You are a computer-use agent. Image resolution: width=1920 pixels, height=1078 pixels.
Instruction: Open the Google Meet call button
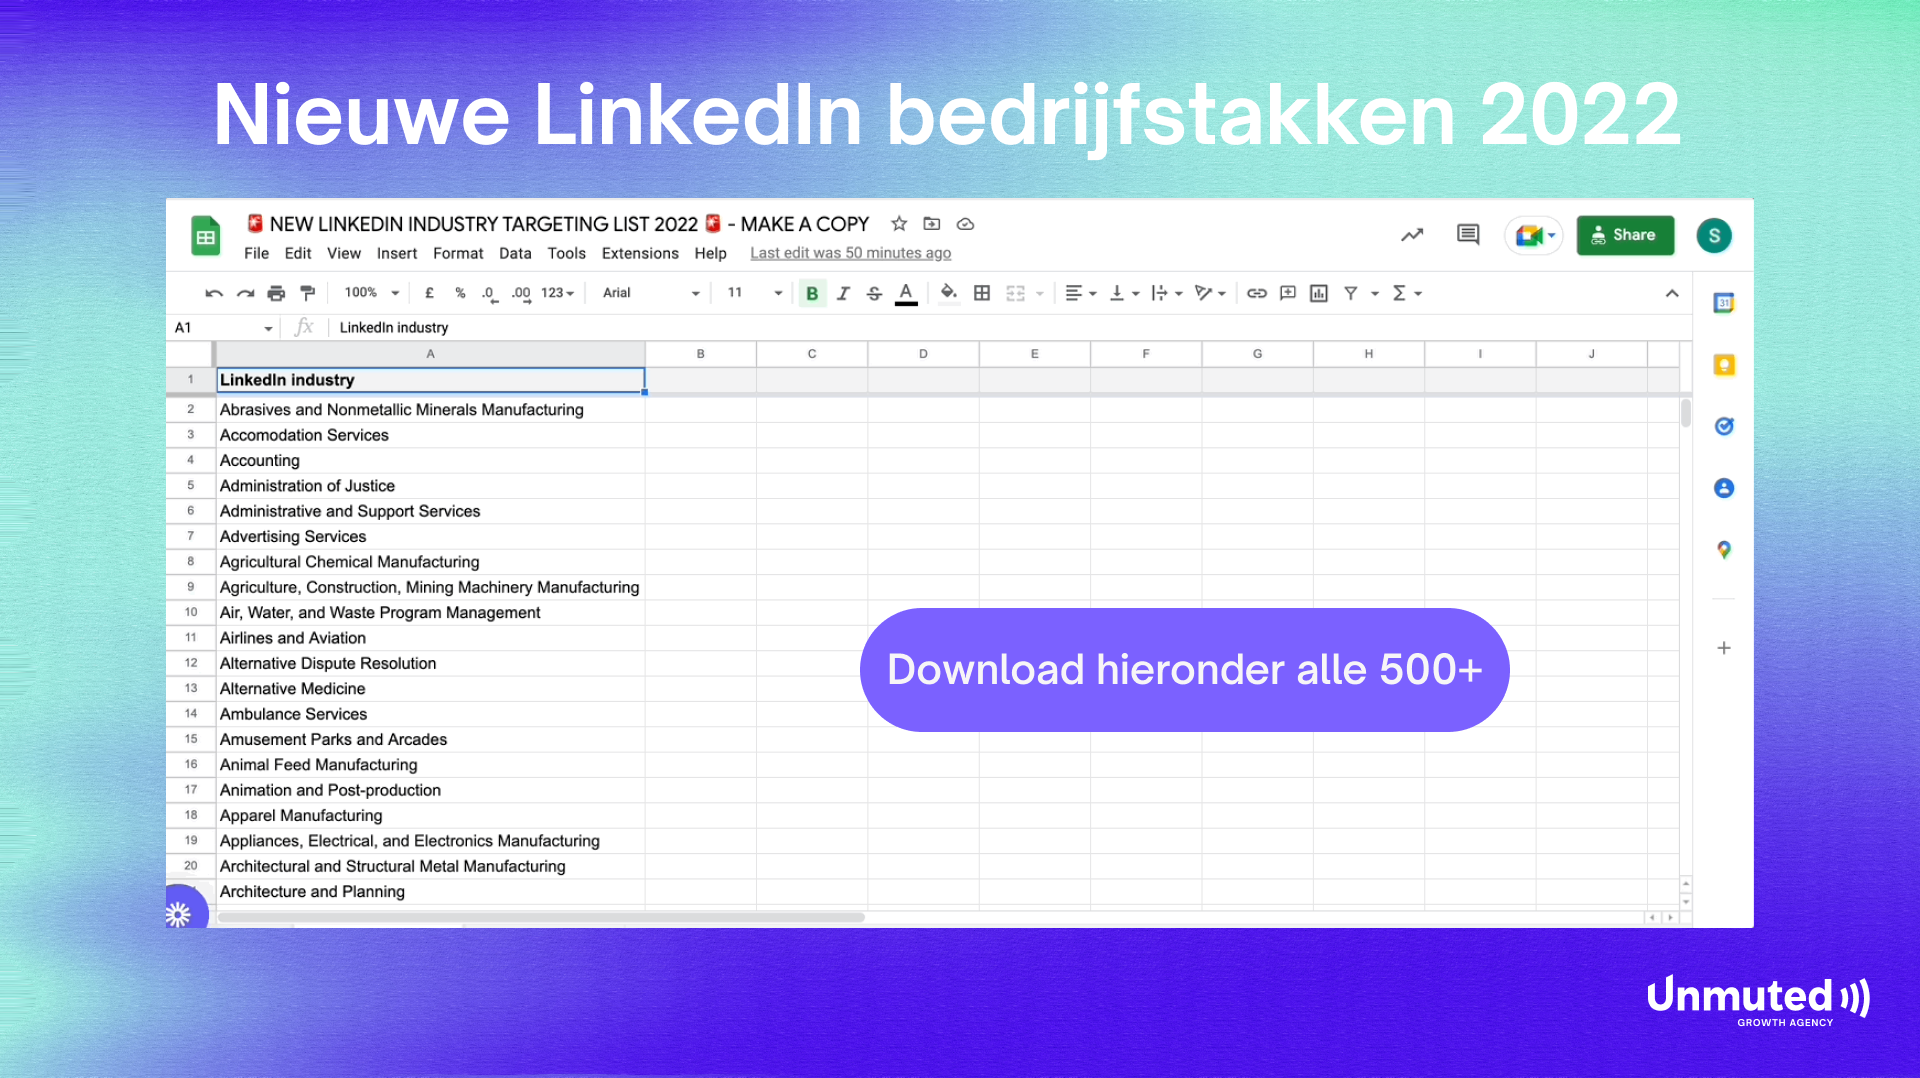1535,236
